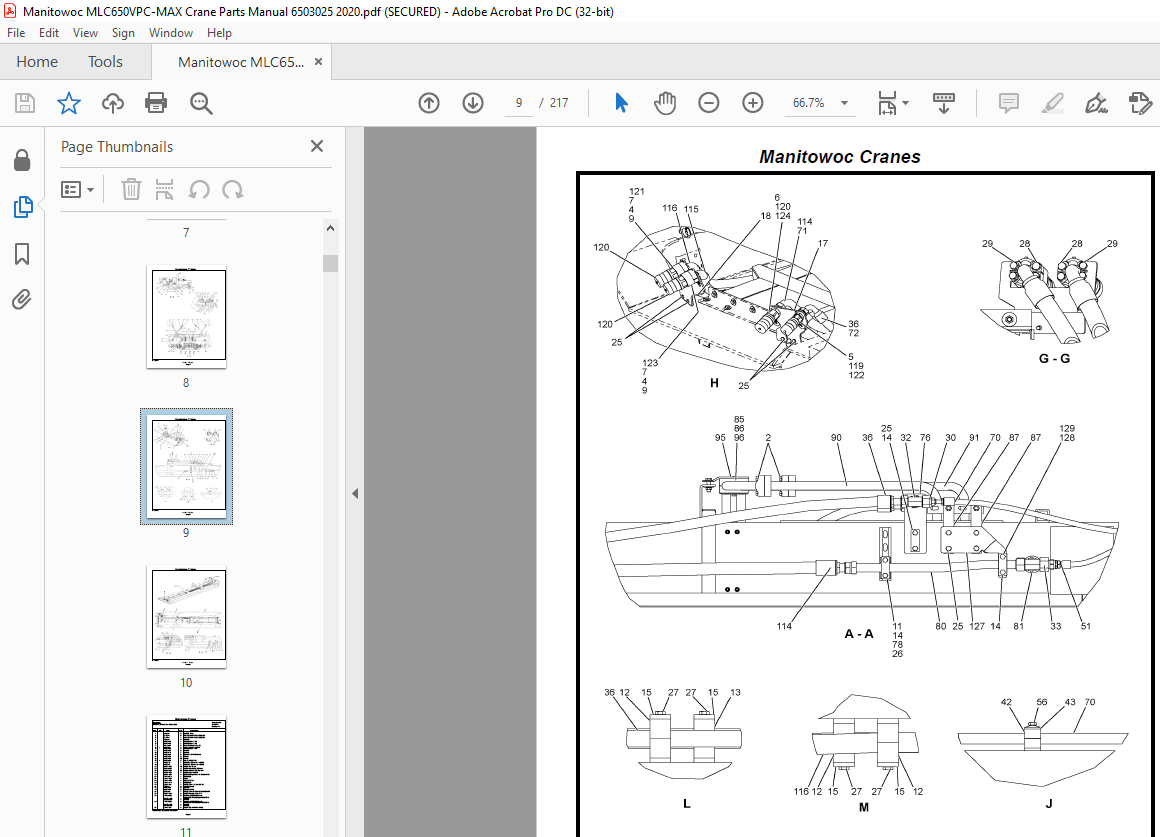Open the Find text search tool
1160x837 pixels.
200,103
